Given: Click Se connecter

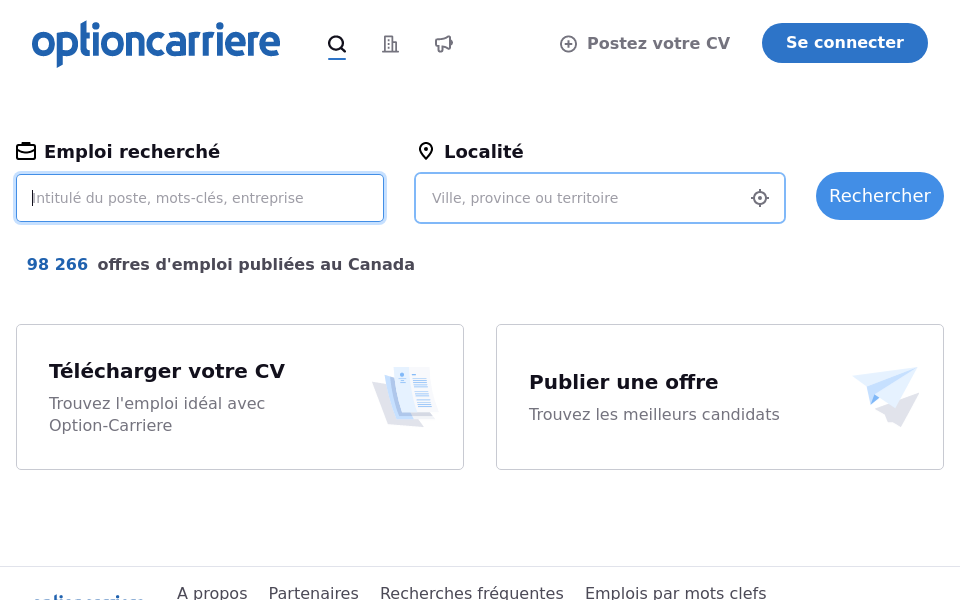Looking at the screenshot, I should [845, 42].
